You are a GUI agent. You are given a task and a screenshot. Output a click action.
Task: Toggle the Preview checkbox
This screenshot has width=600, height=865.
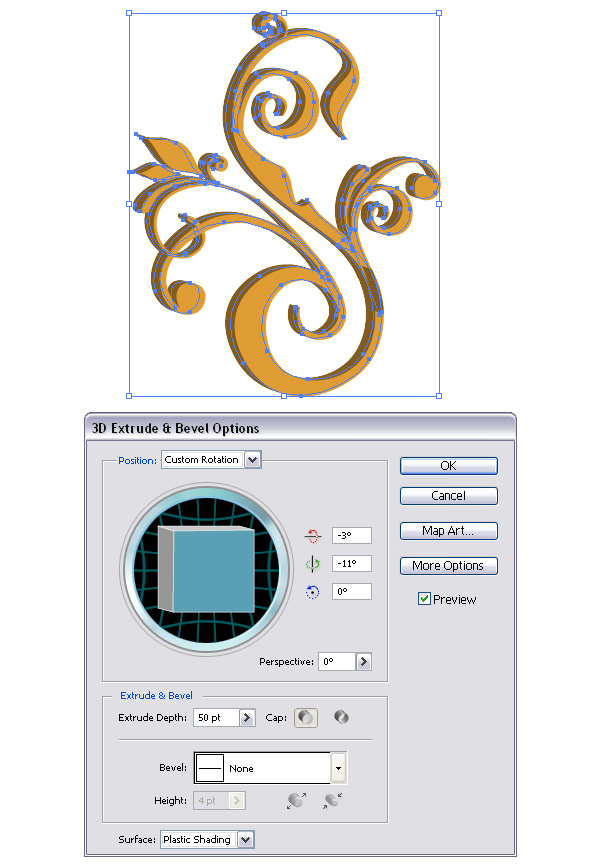click(424, 599)
